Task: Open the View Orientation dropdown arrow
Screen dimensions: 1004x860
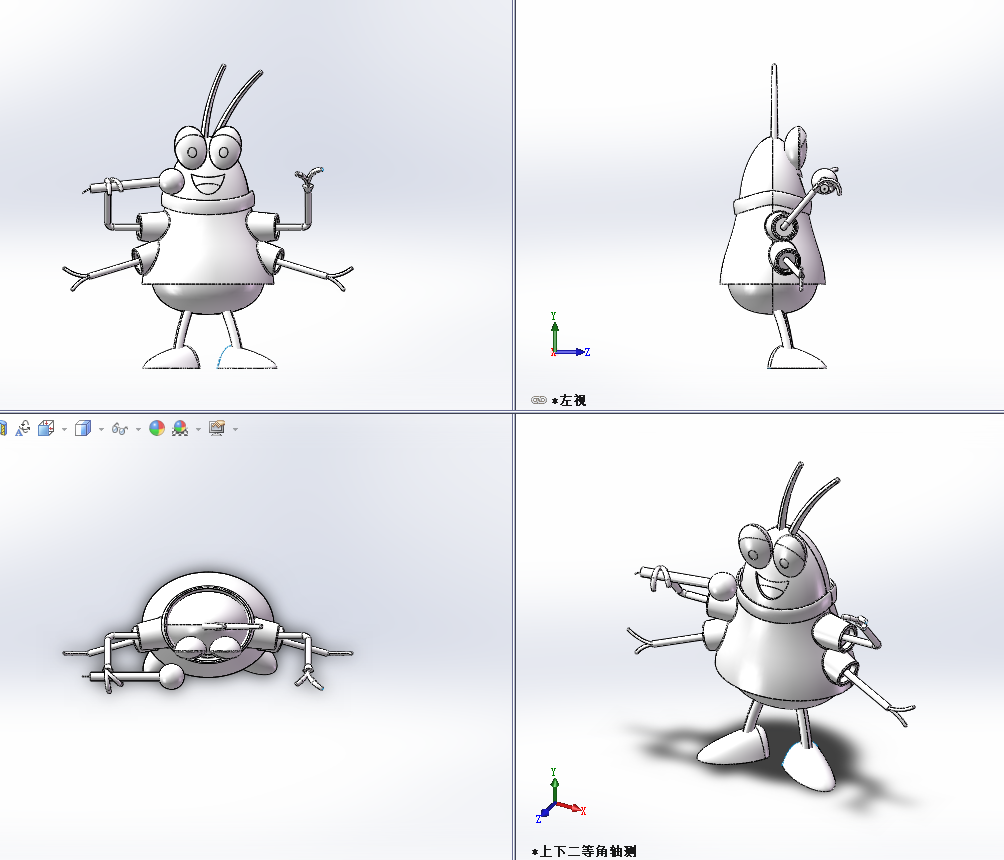Action: (64, 429)
